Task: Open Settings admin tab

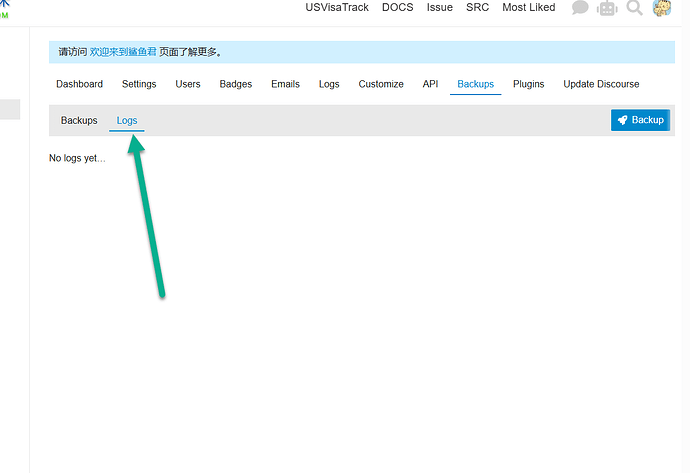Action: (139, 84)
